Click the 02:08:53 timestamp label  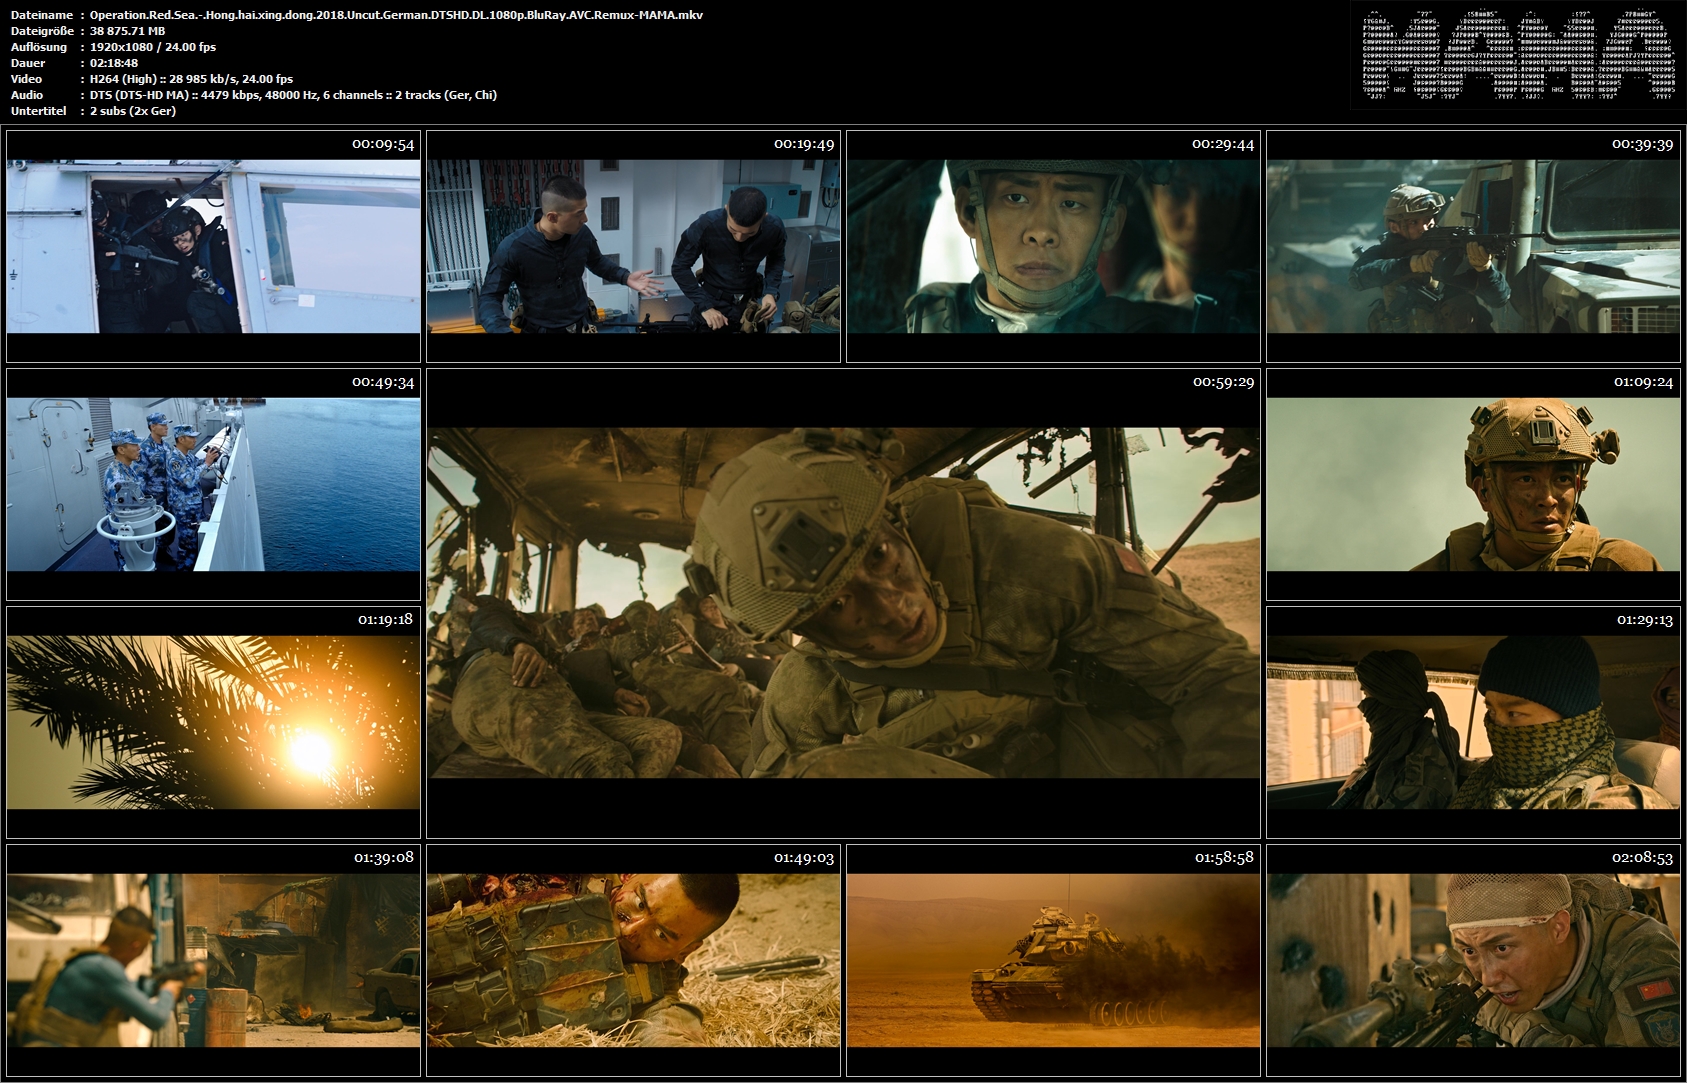click(1642, 858)
